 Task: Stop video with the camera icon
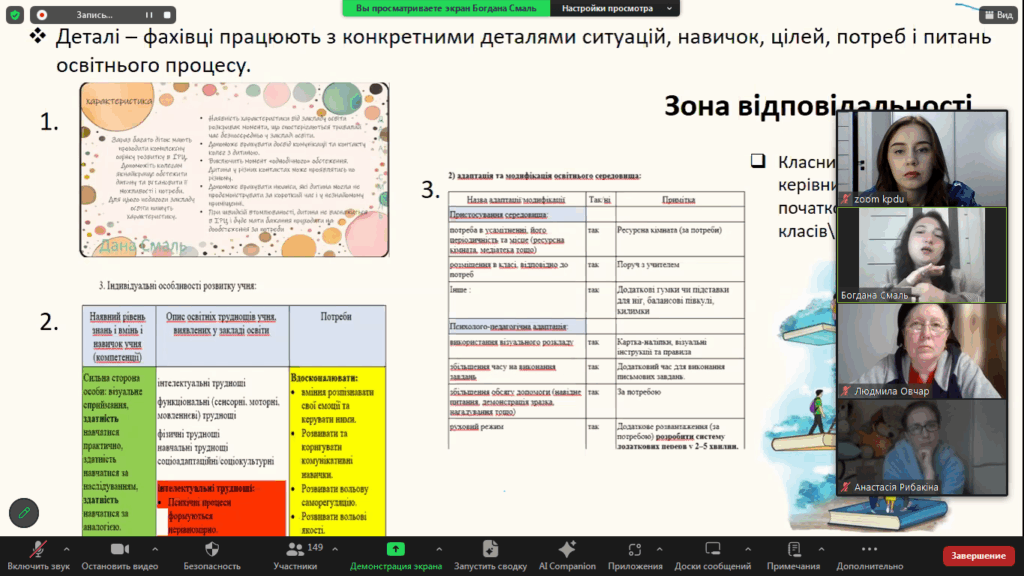pos(120,550)
